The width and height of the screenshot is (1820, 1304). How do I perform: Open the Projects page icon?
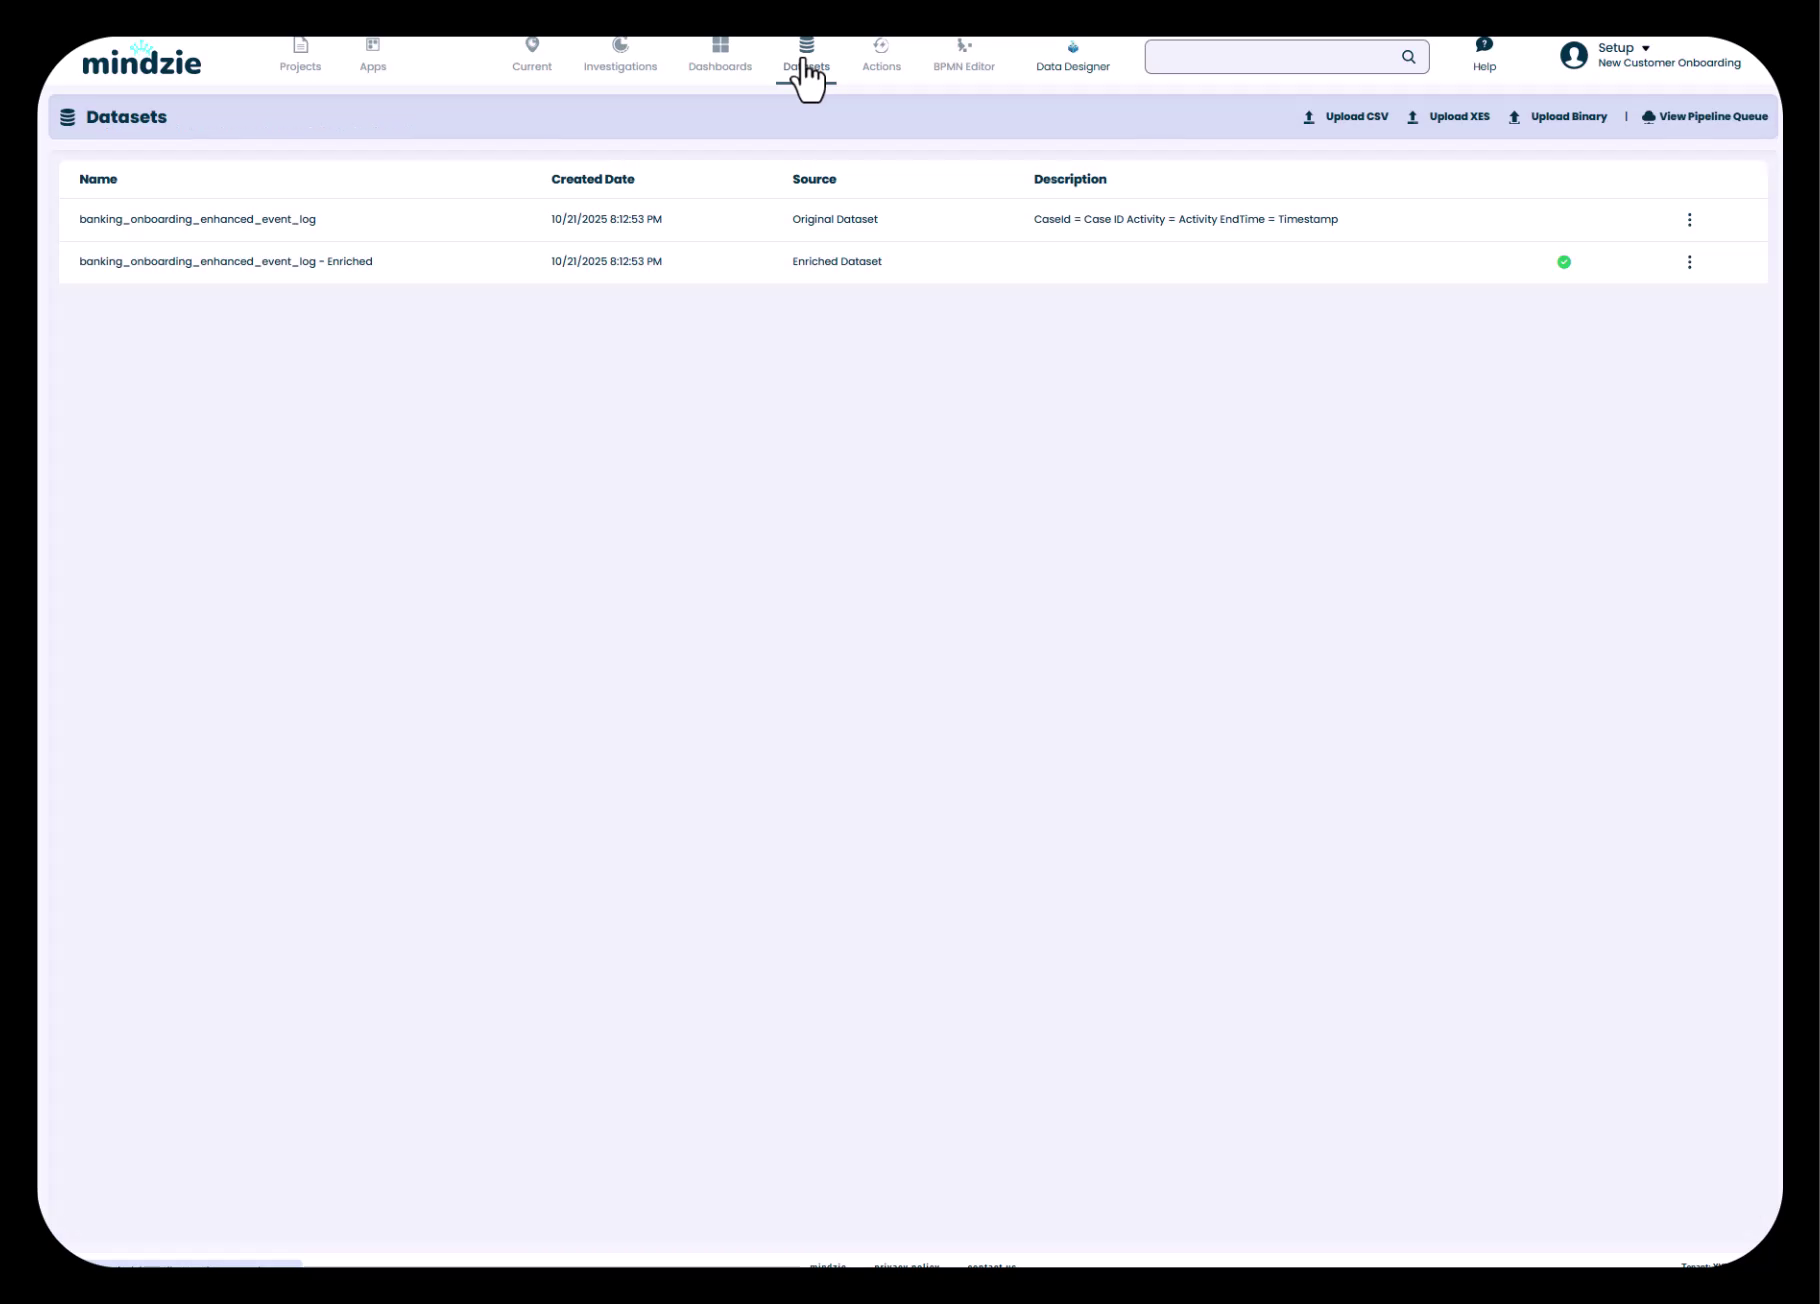(x=300, y=47)
